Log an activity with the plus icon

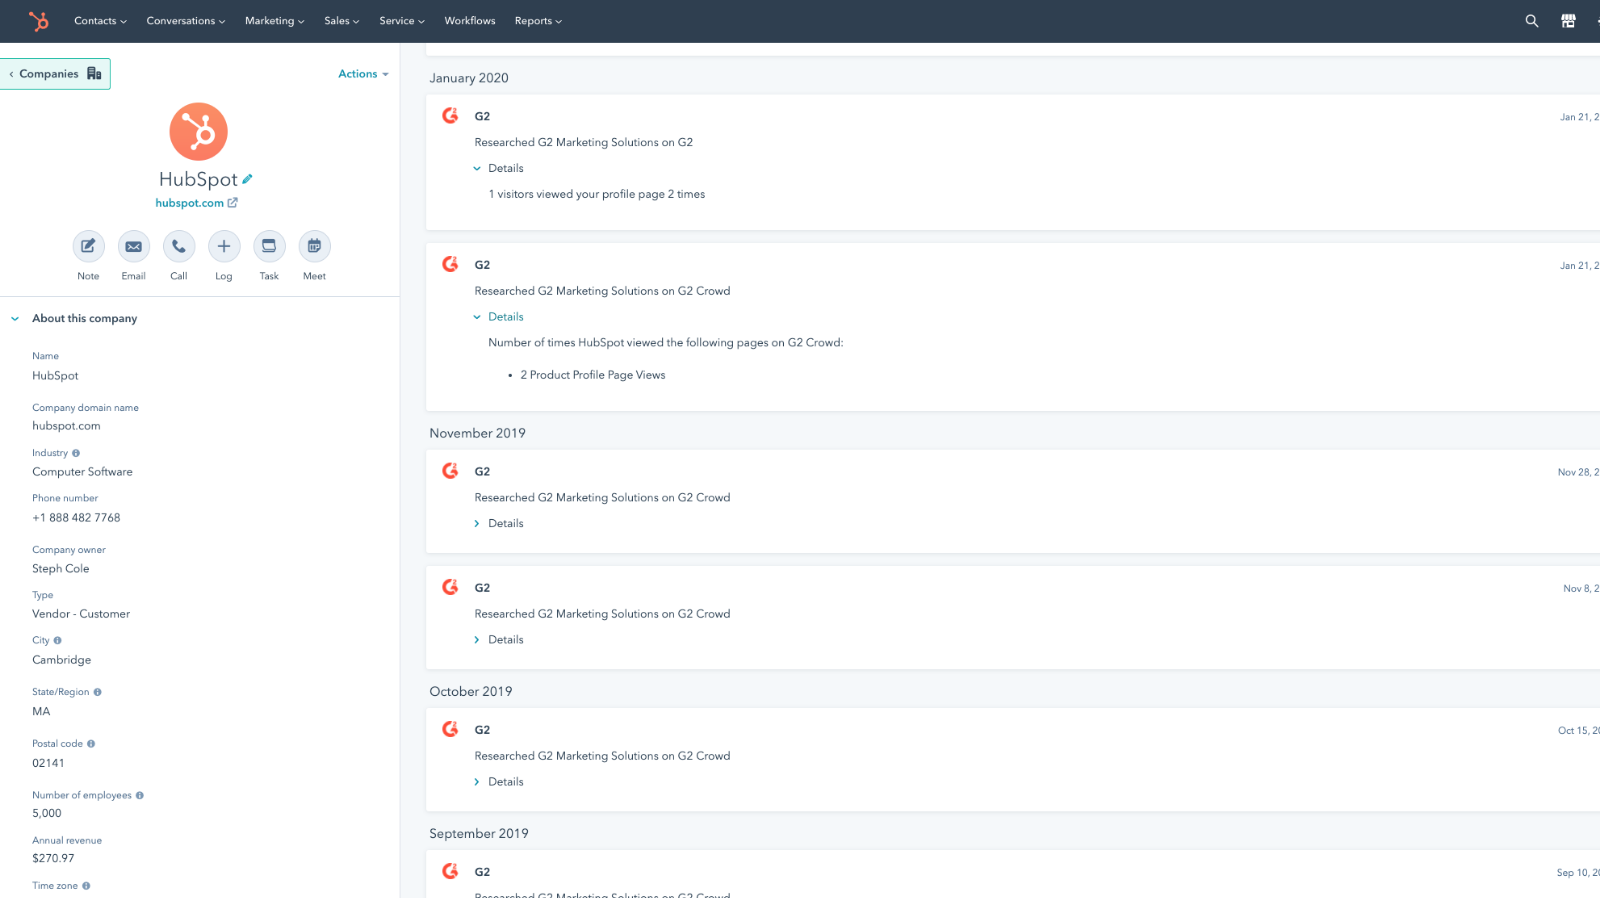pyautogui.click(x=224, y=246)
